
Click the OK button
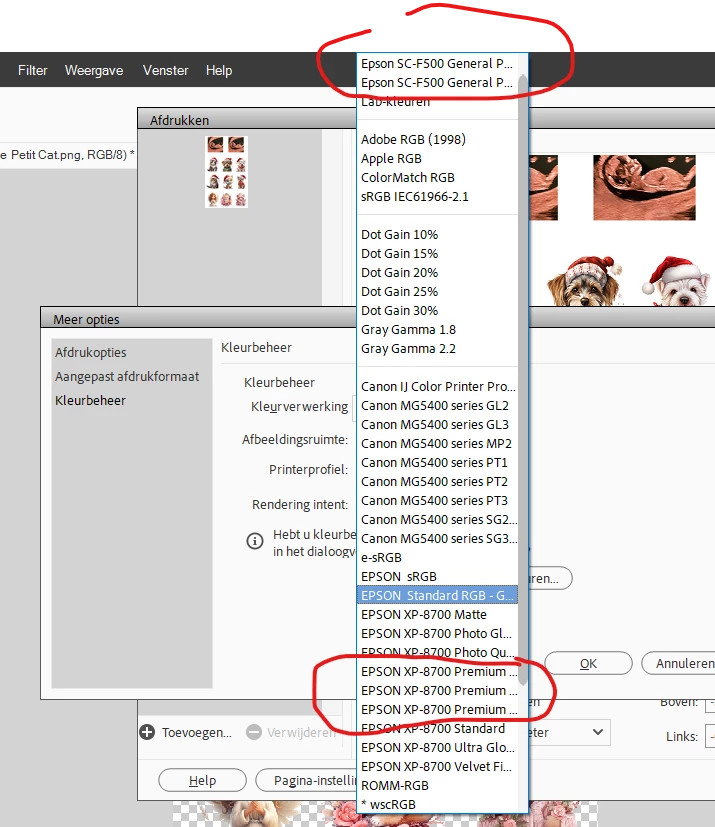click(588, 663)
